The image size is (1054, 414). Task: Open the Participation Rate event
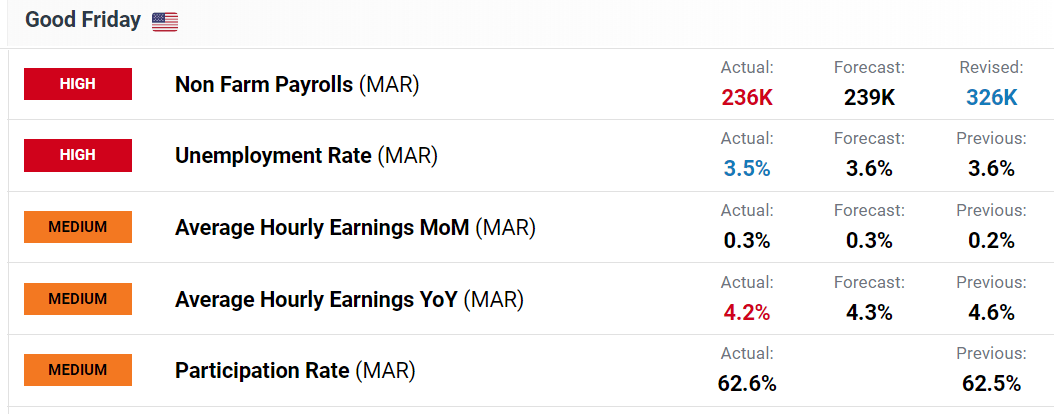coord(295,371)
